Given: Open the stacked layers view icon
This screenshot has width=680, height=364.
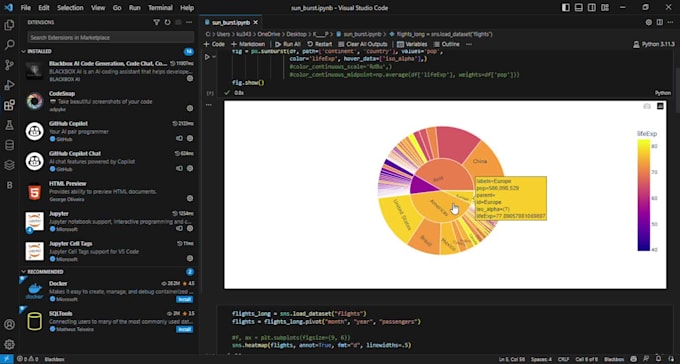Looking at the screenshot, I should pos(9,165).
